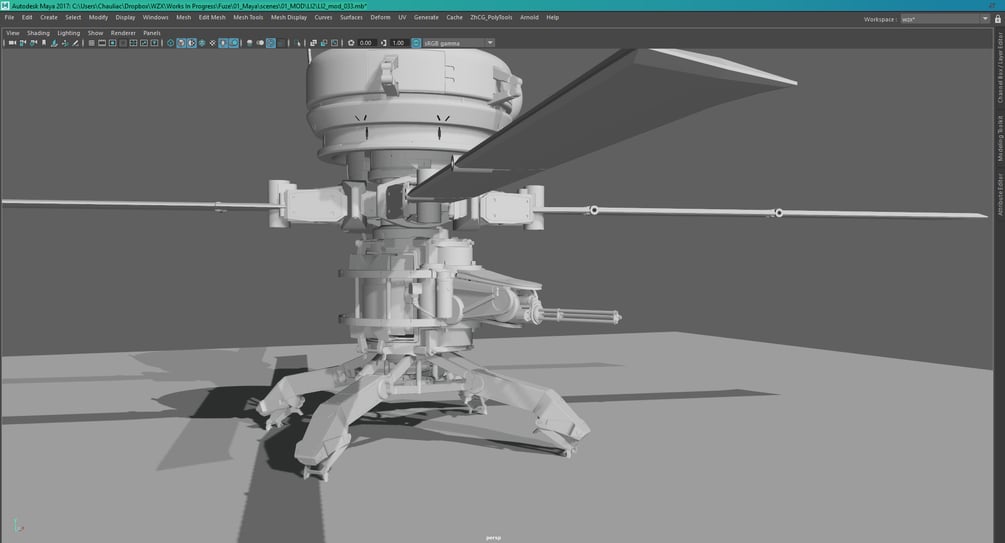The height and width of the screenshot is (543, 1005).
Task: Toggle the Use Default Material icon
Action: tap(191, 43)
